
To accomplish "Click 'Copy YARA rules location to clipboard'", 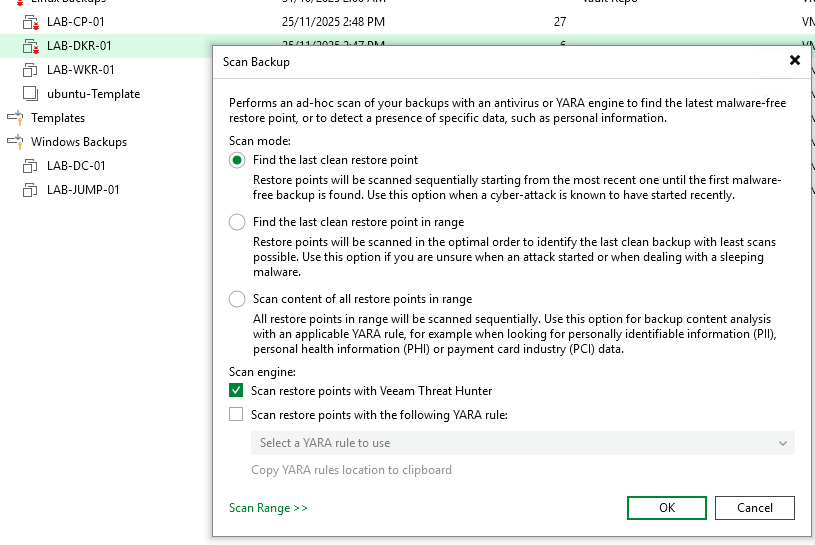I will click(351, 470).
